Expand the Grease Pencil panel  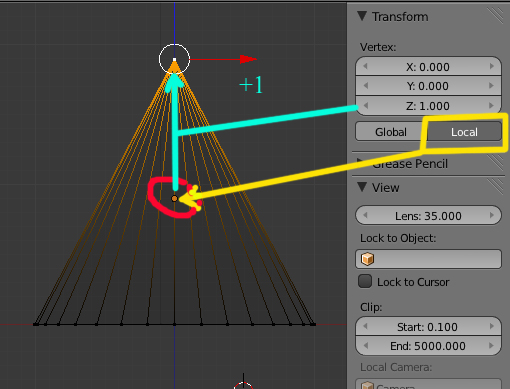[x=360, y=161]
